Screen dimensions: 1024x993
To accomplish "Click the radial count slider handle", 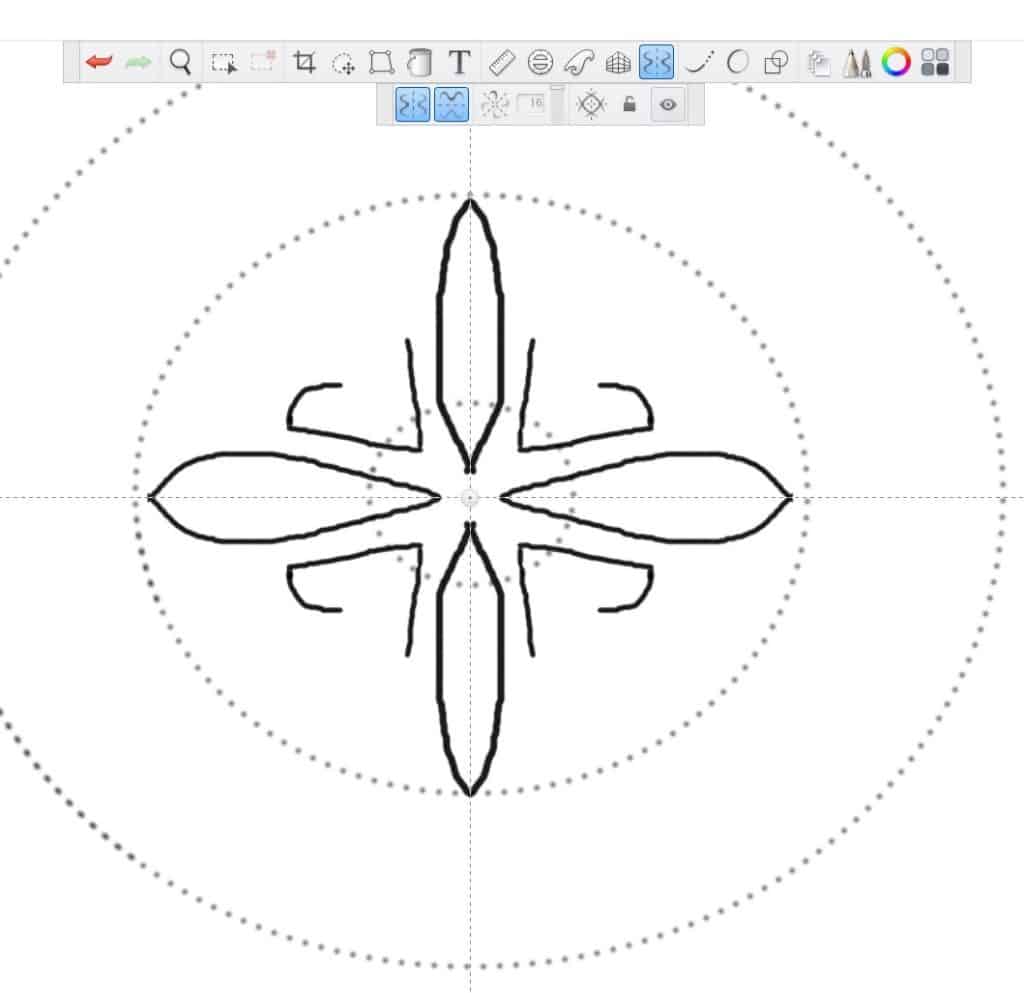I will (x=557, y=88).
